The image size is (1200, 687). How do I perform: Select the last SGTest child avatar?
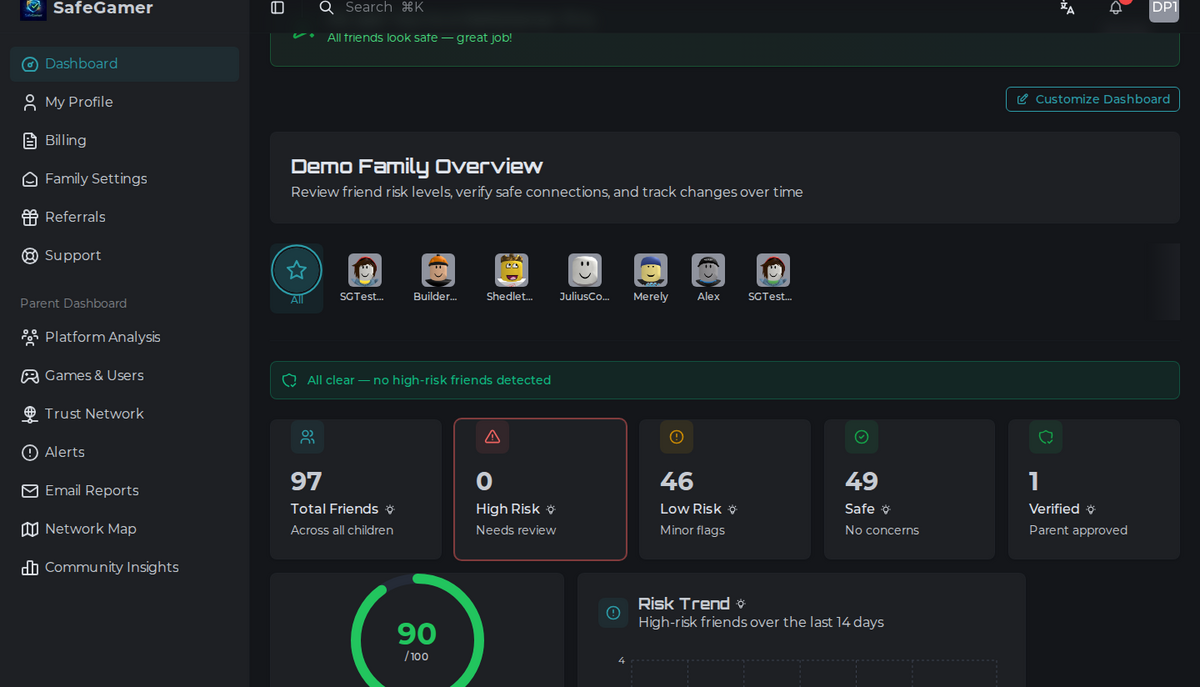[x=772, y=277]
